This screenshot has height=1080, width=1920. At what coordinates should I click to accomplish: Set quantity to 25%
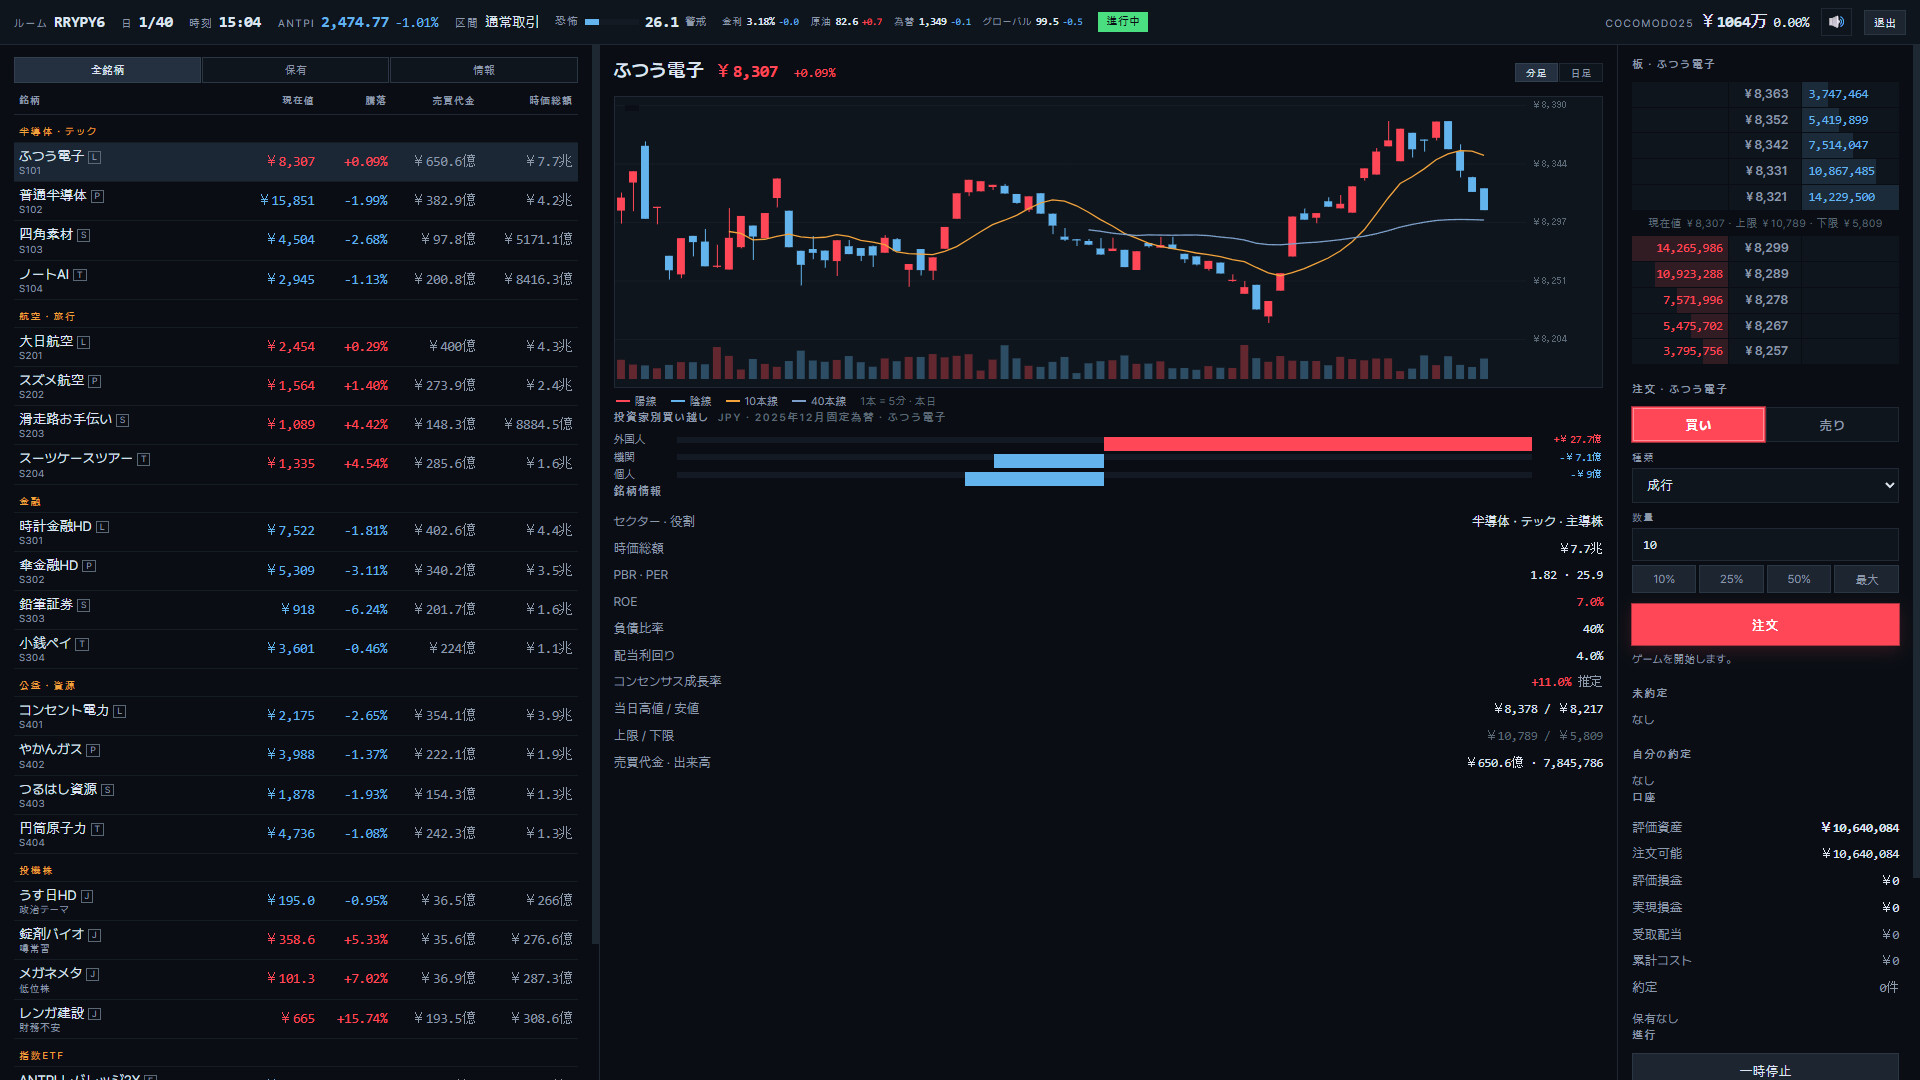click(x=1731, y=579)
